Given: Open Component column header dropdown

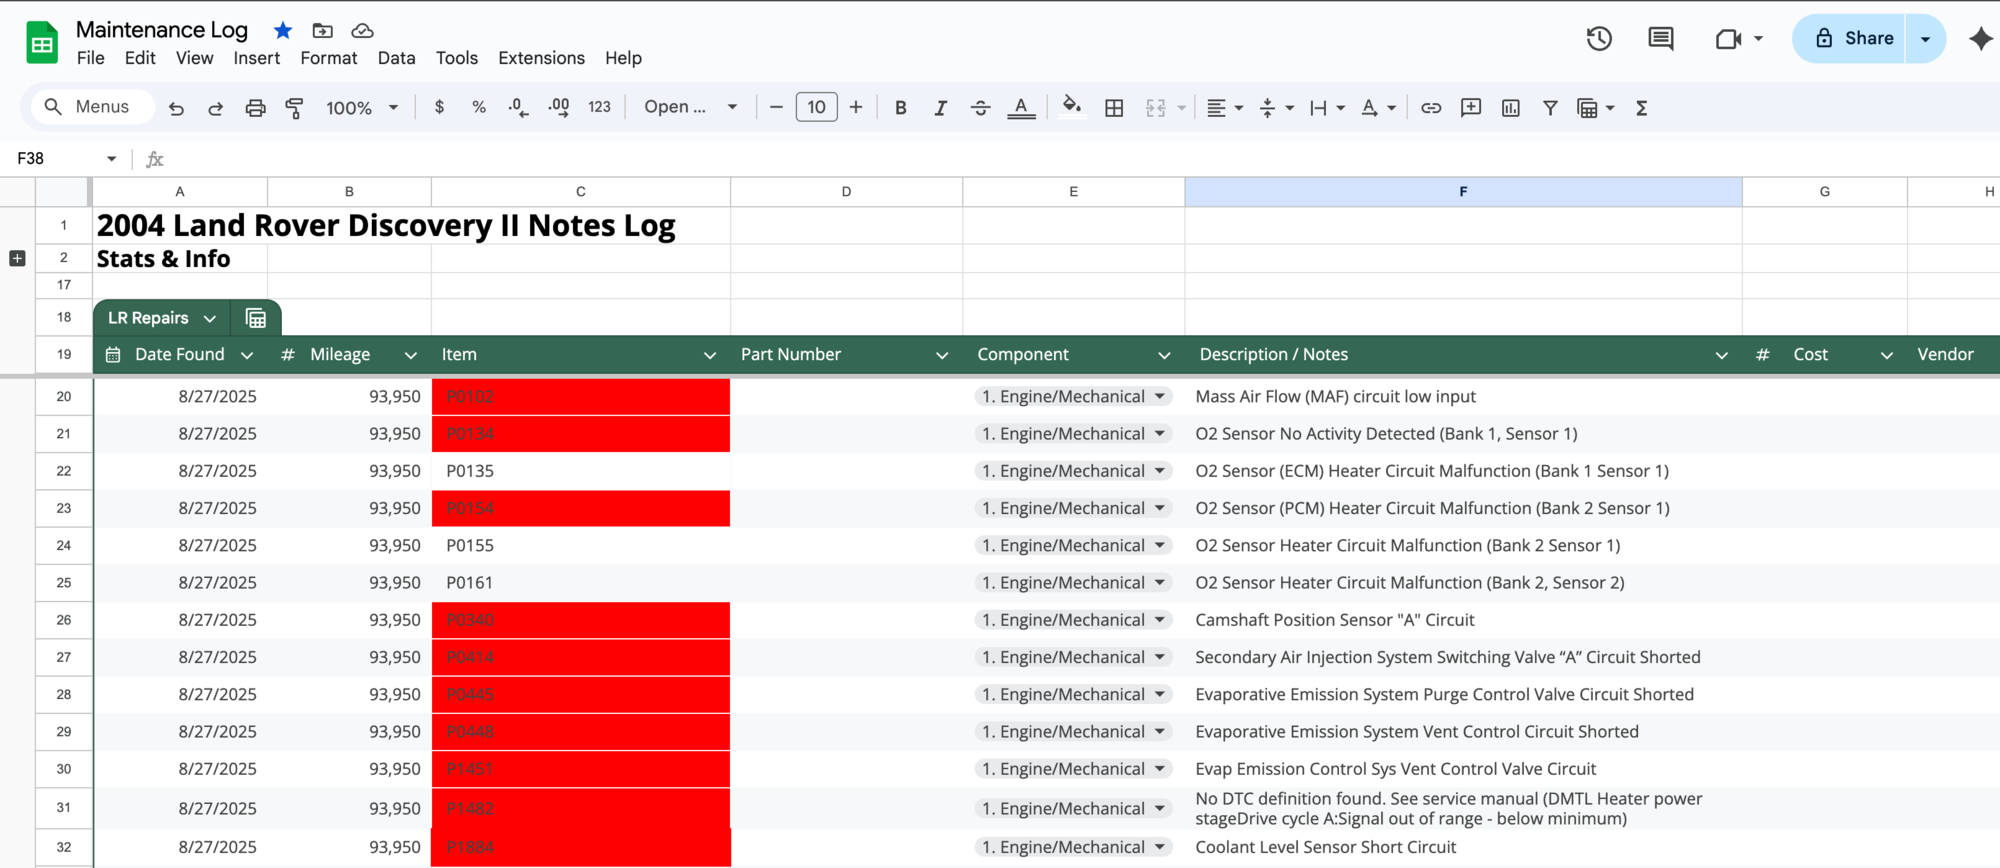Looking at the screenshot, I should [x=1164, y=355].
